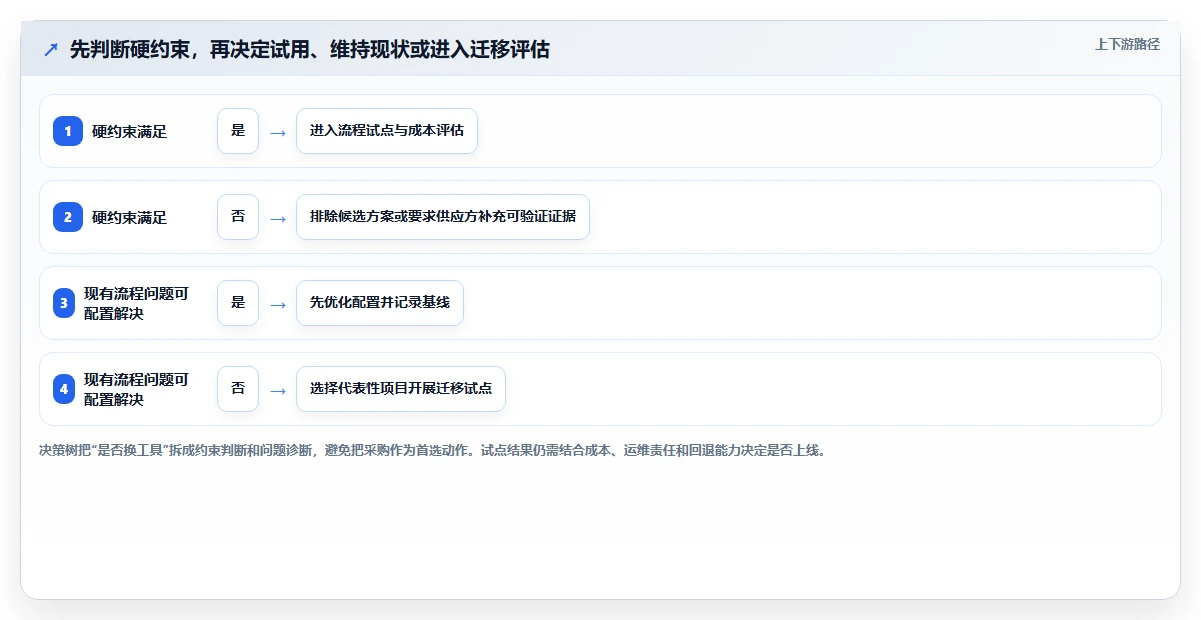Image resolution: width=1201 pixels, height=620 pixels.
Task: Open 进入流程试点与成本评估 outcome box
Action: (387, 131)
